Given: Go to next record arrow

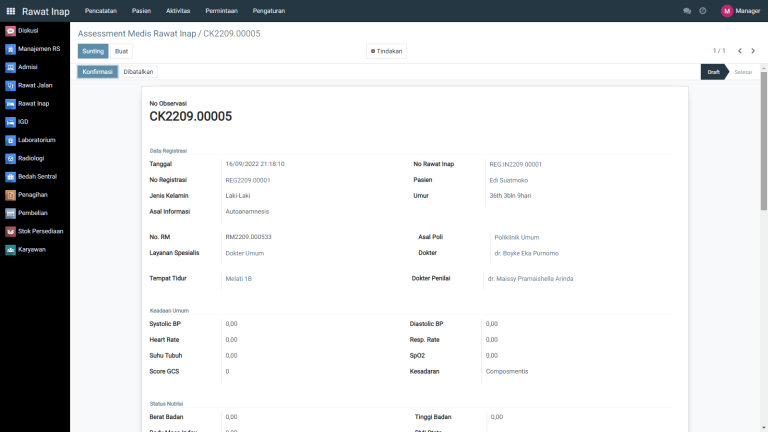Looking at the screenshot, I should (753, 51).
